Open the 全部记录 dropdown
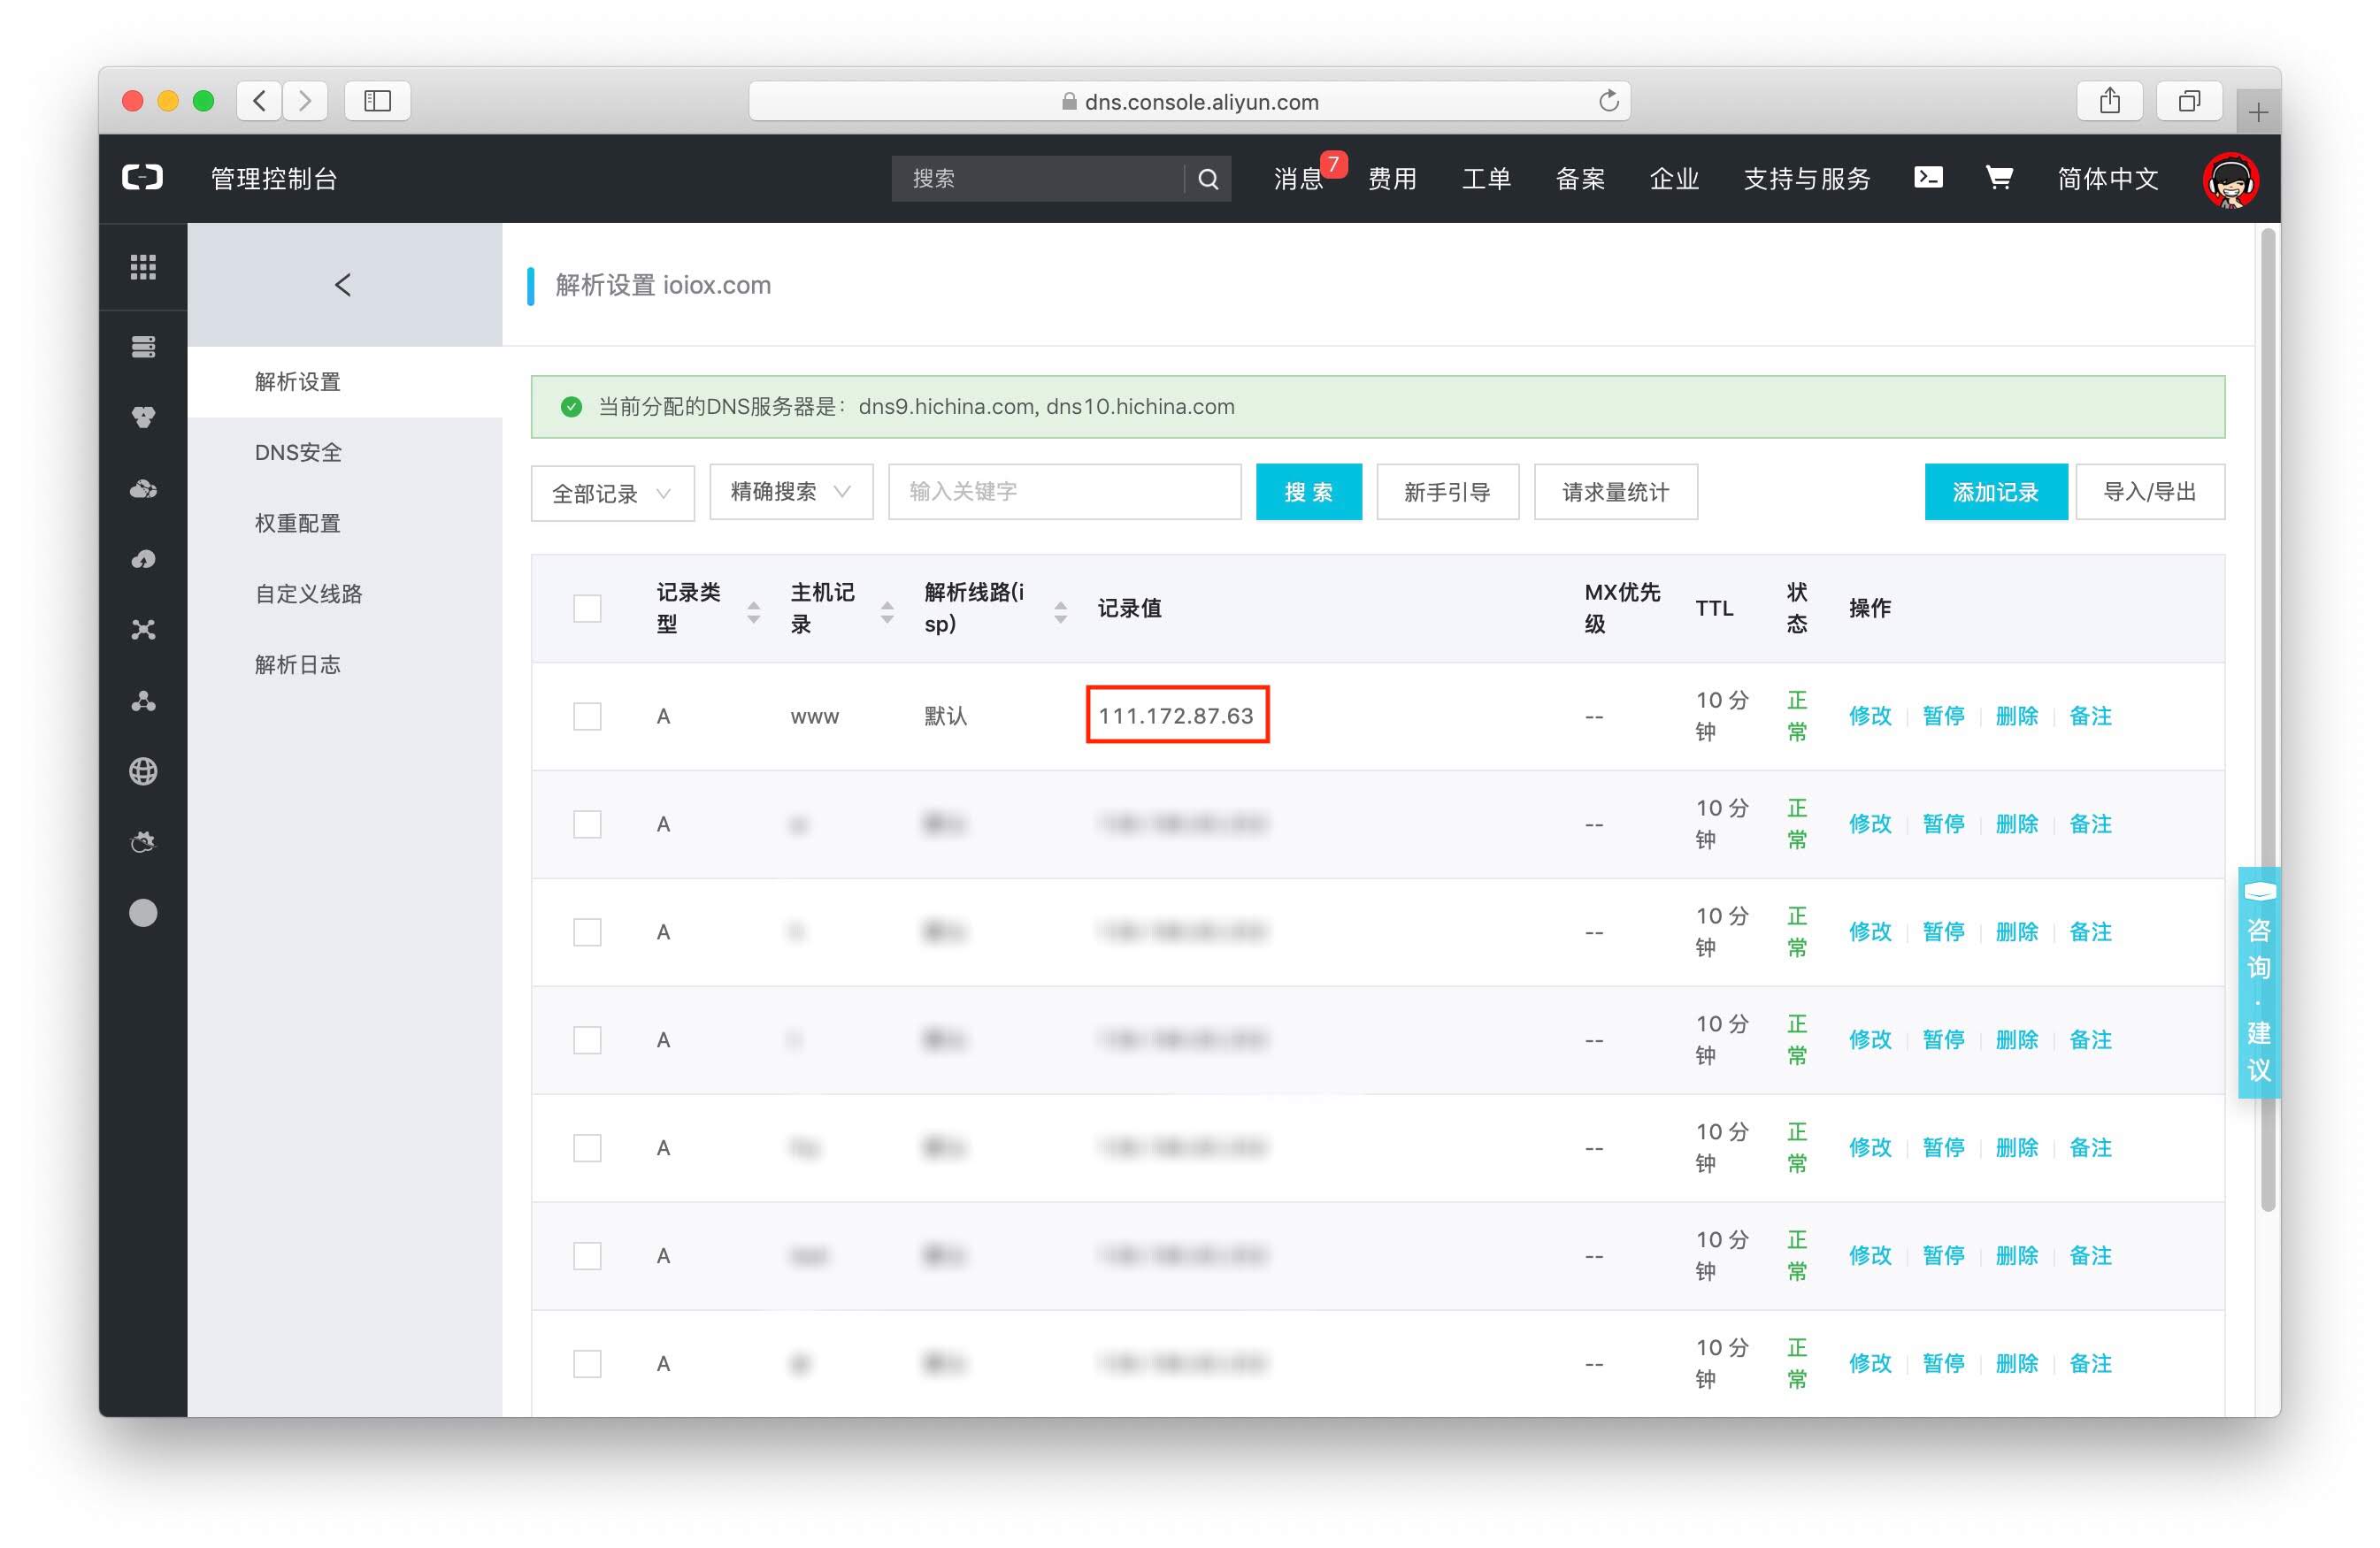Image resolution: width=2380 pixels, height=1548 pixels. 612,492
